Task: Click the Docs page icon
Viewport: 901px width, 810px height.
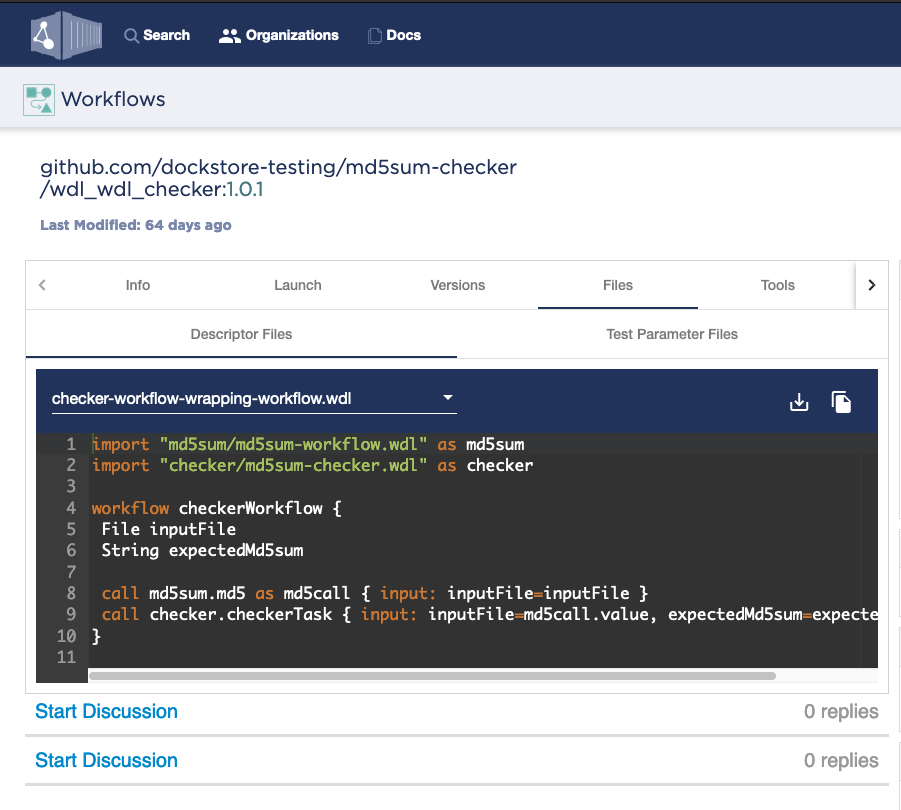Action: [x=375, y=36]
